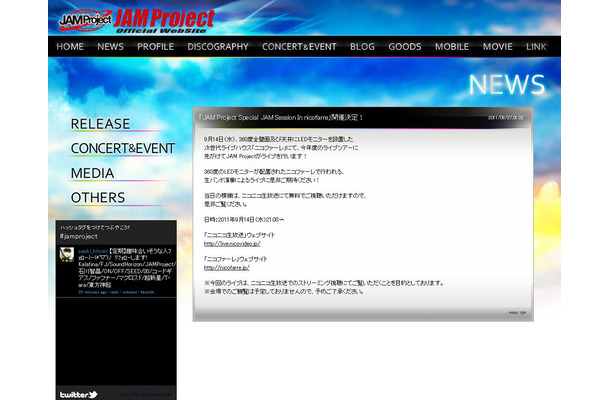Open the live.nicovideo.jp link

[232, 244]
